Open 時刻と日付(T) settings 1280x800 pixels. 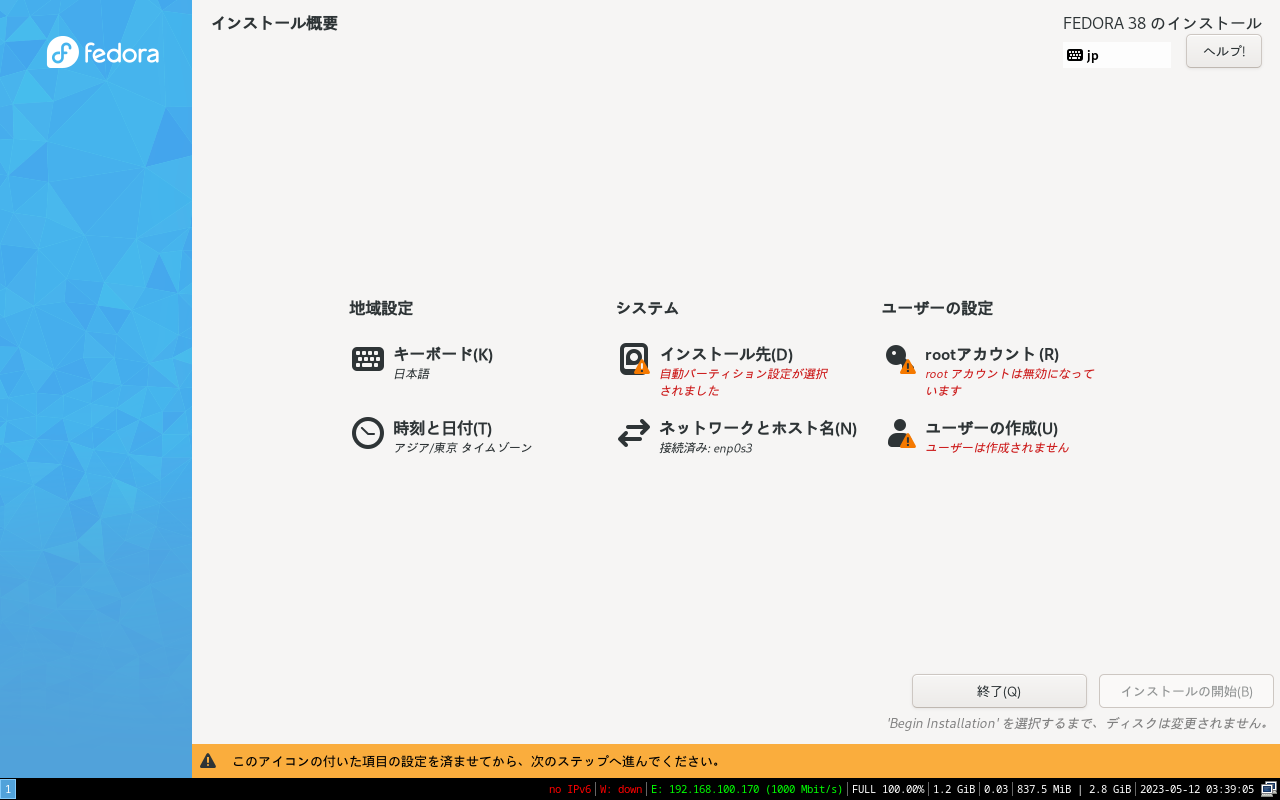click(442, 428)
